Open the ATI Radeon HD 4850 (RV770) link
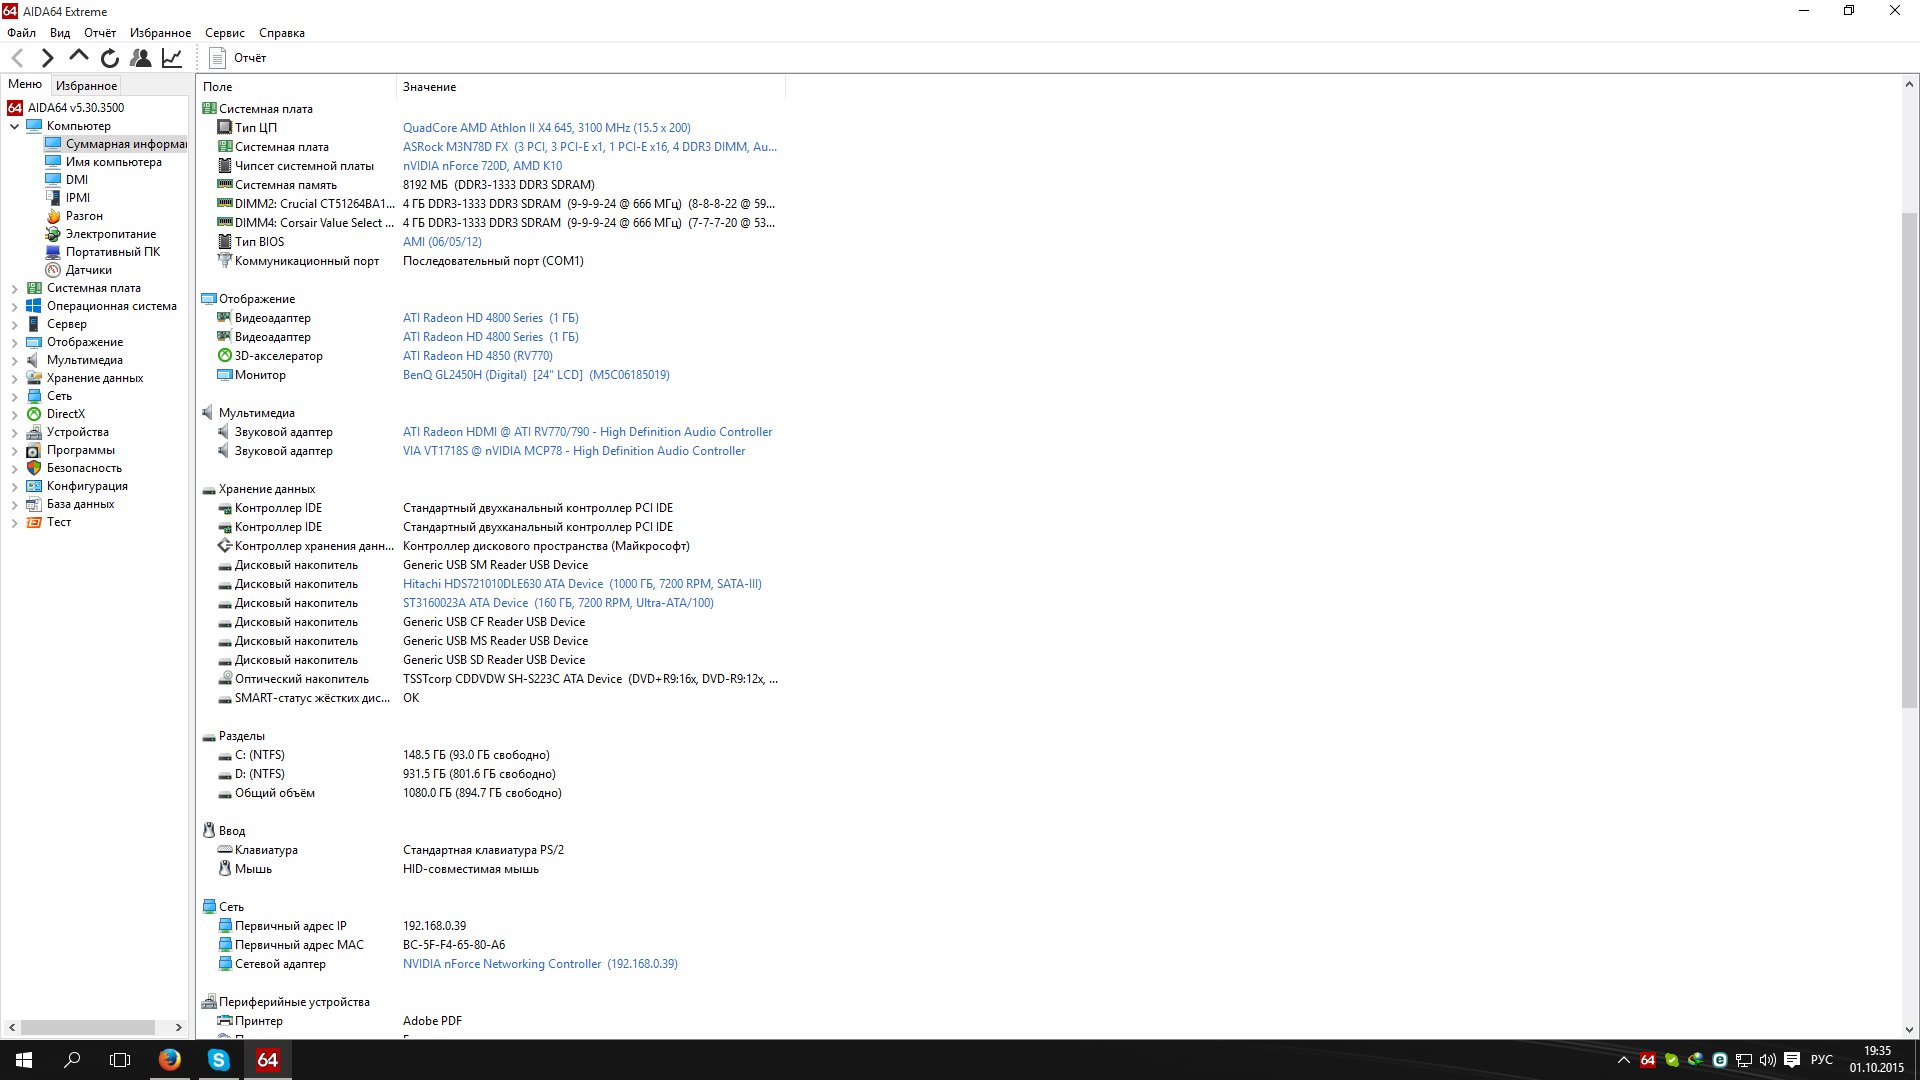The width and height of the screenshot is (1920, 1080). tap(478, 356)
